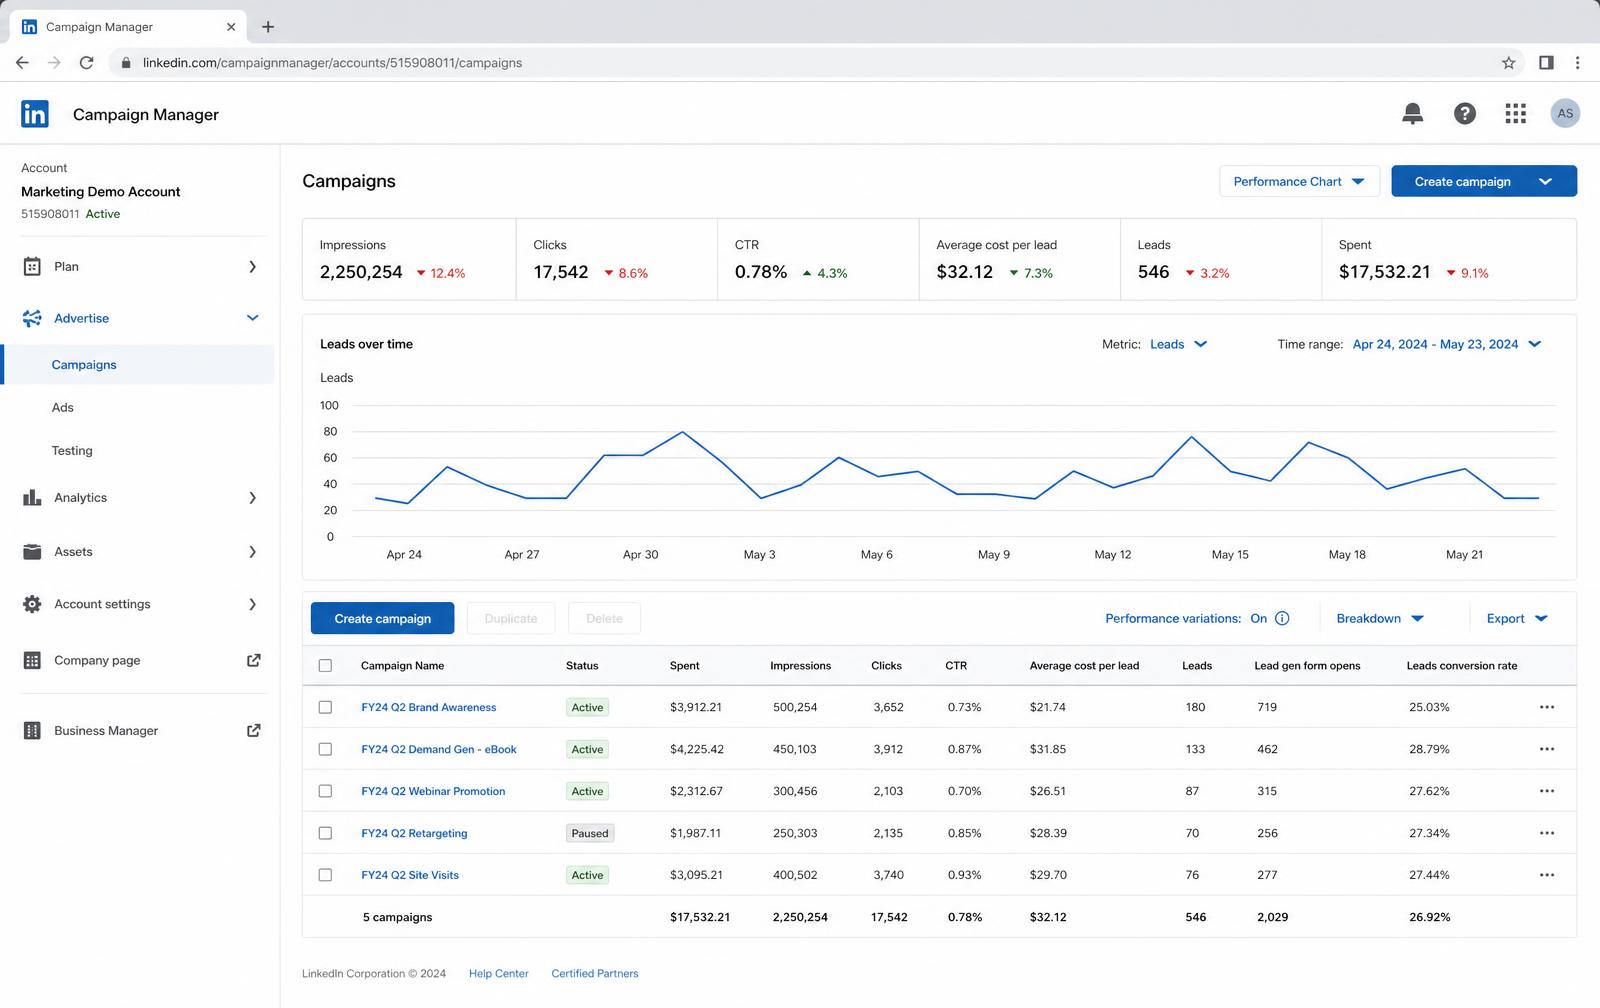1600x1008 pixels.
Task: Check the FY24 Q2 Brand Awareness row
Action: tap(325, 707)
